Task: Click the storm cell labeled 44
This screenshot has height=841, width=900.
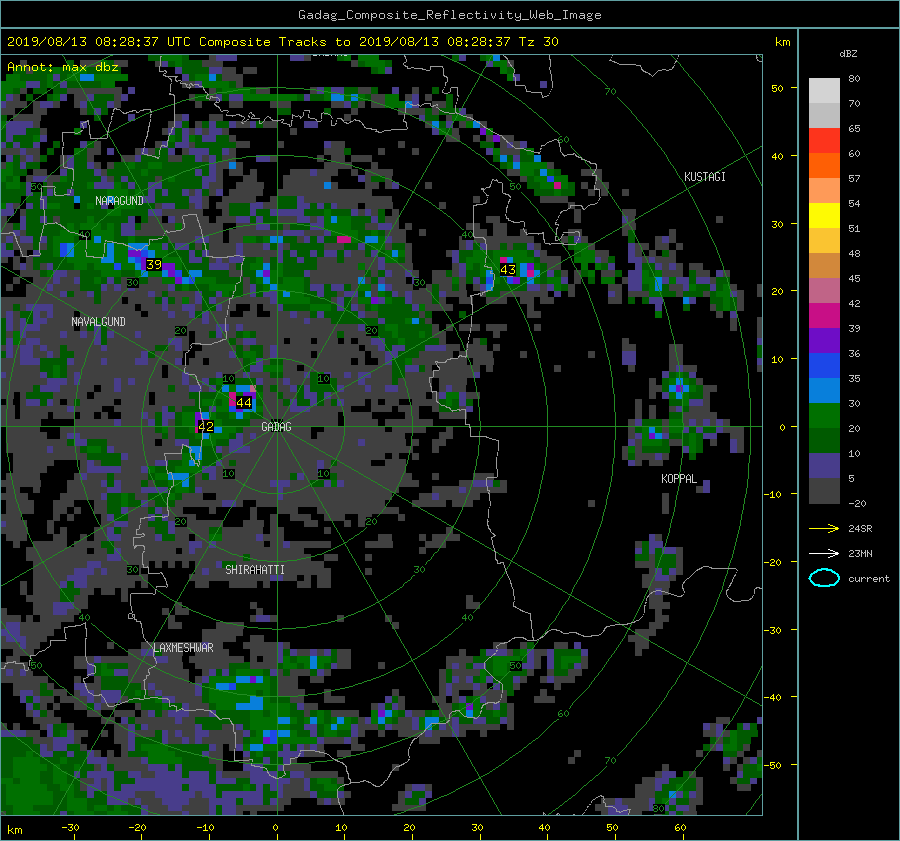Action: (244, 402)
